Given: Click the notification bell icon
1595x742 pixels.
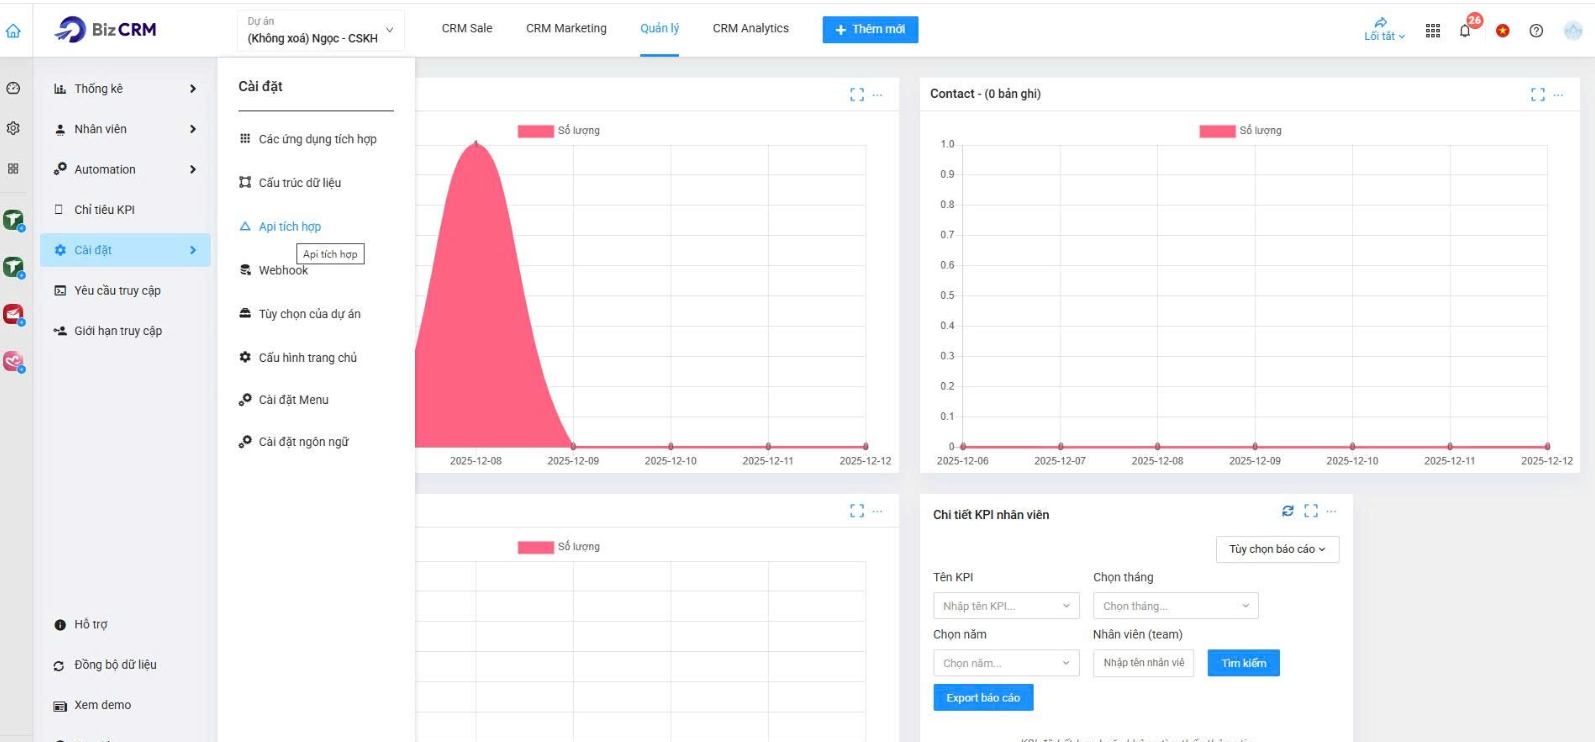Looking at the screenshot, I should point(1465,31).
